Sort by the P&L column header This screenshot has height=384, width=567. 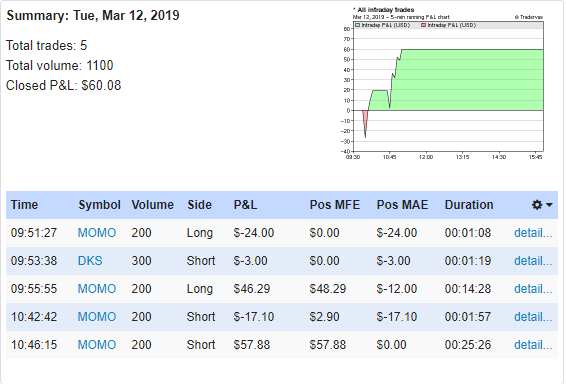(245, 205)
